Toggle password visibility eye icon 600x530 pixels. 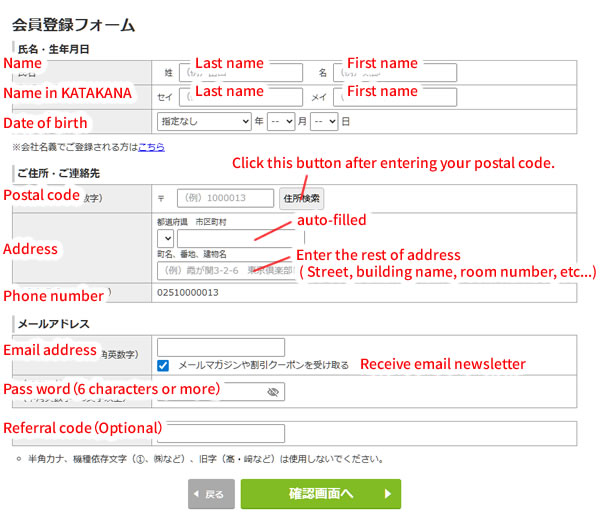click(x=273, y=392)
